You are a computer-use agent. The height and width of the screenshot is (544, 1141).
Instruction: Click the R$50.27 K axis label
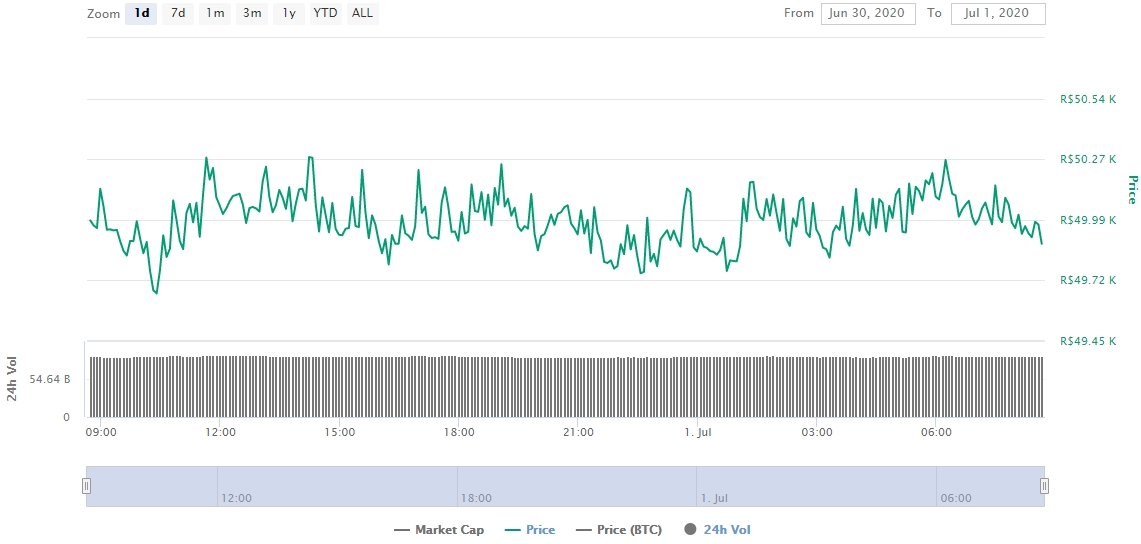tap(1088, 159)
